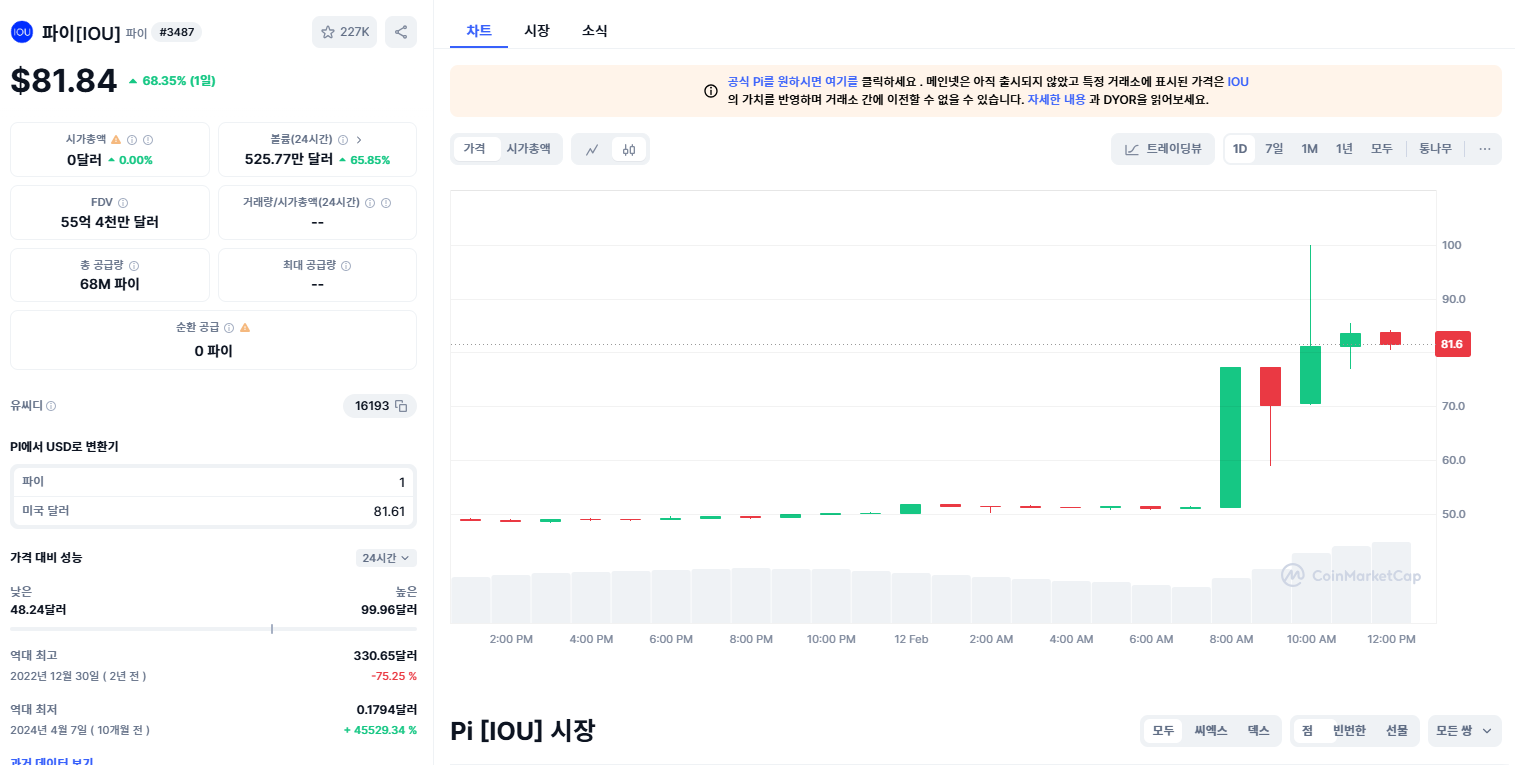
Task: Follow the 공식 PI를 원하시면 여기를 link
Action: 792,82
